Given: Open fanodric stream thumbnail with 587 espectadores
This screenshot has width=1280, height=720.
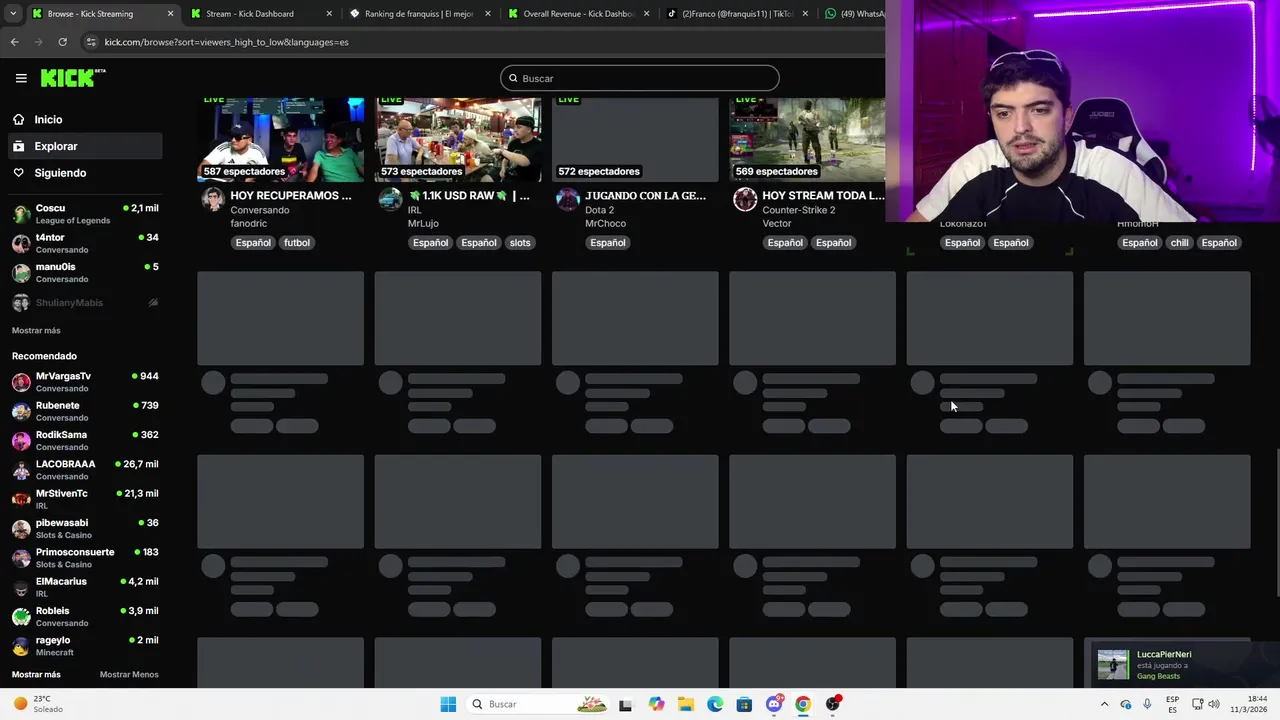Looking at the screenshot, I should pos(281,139).
